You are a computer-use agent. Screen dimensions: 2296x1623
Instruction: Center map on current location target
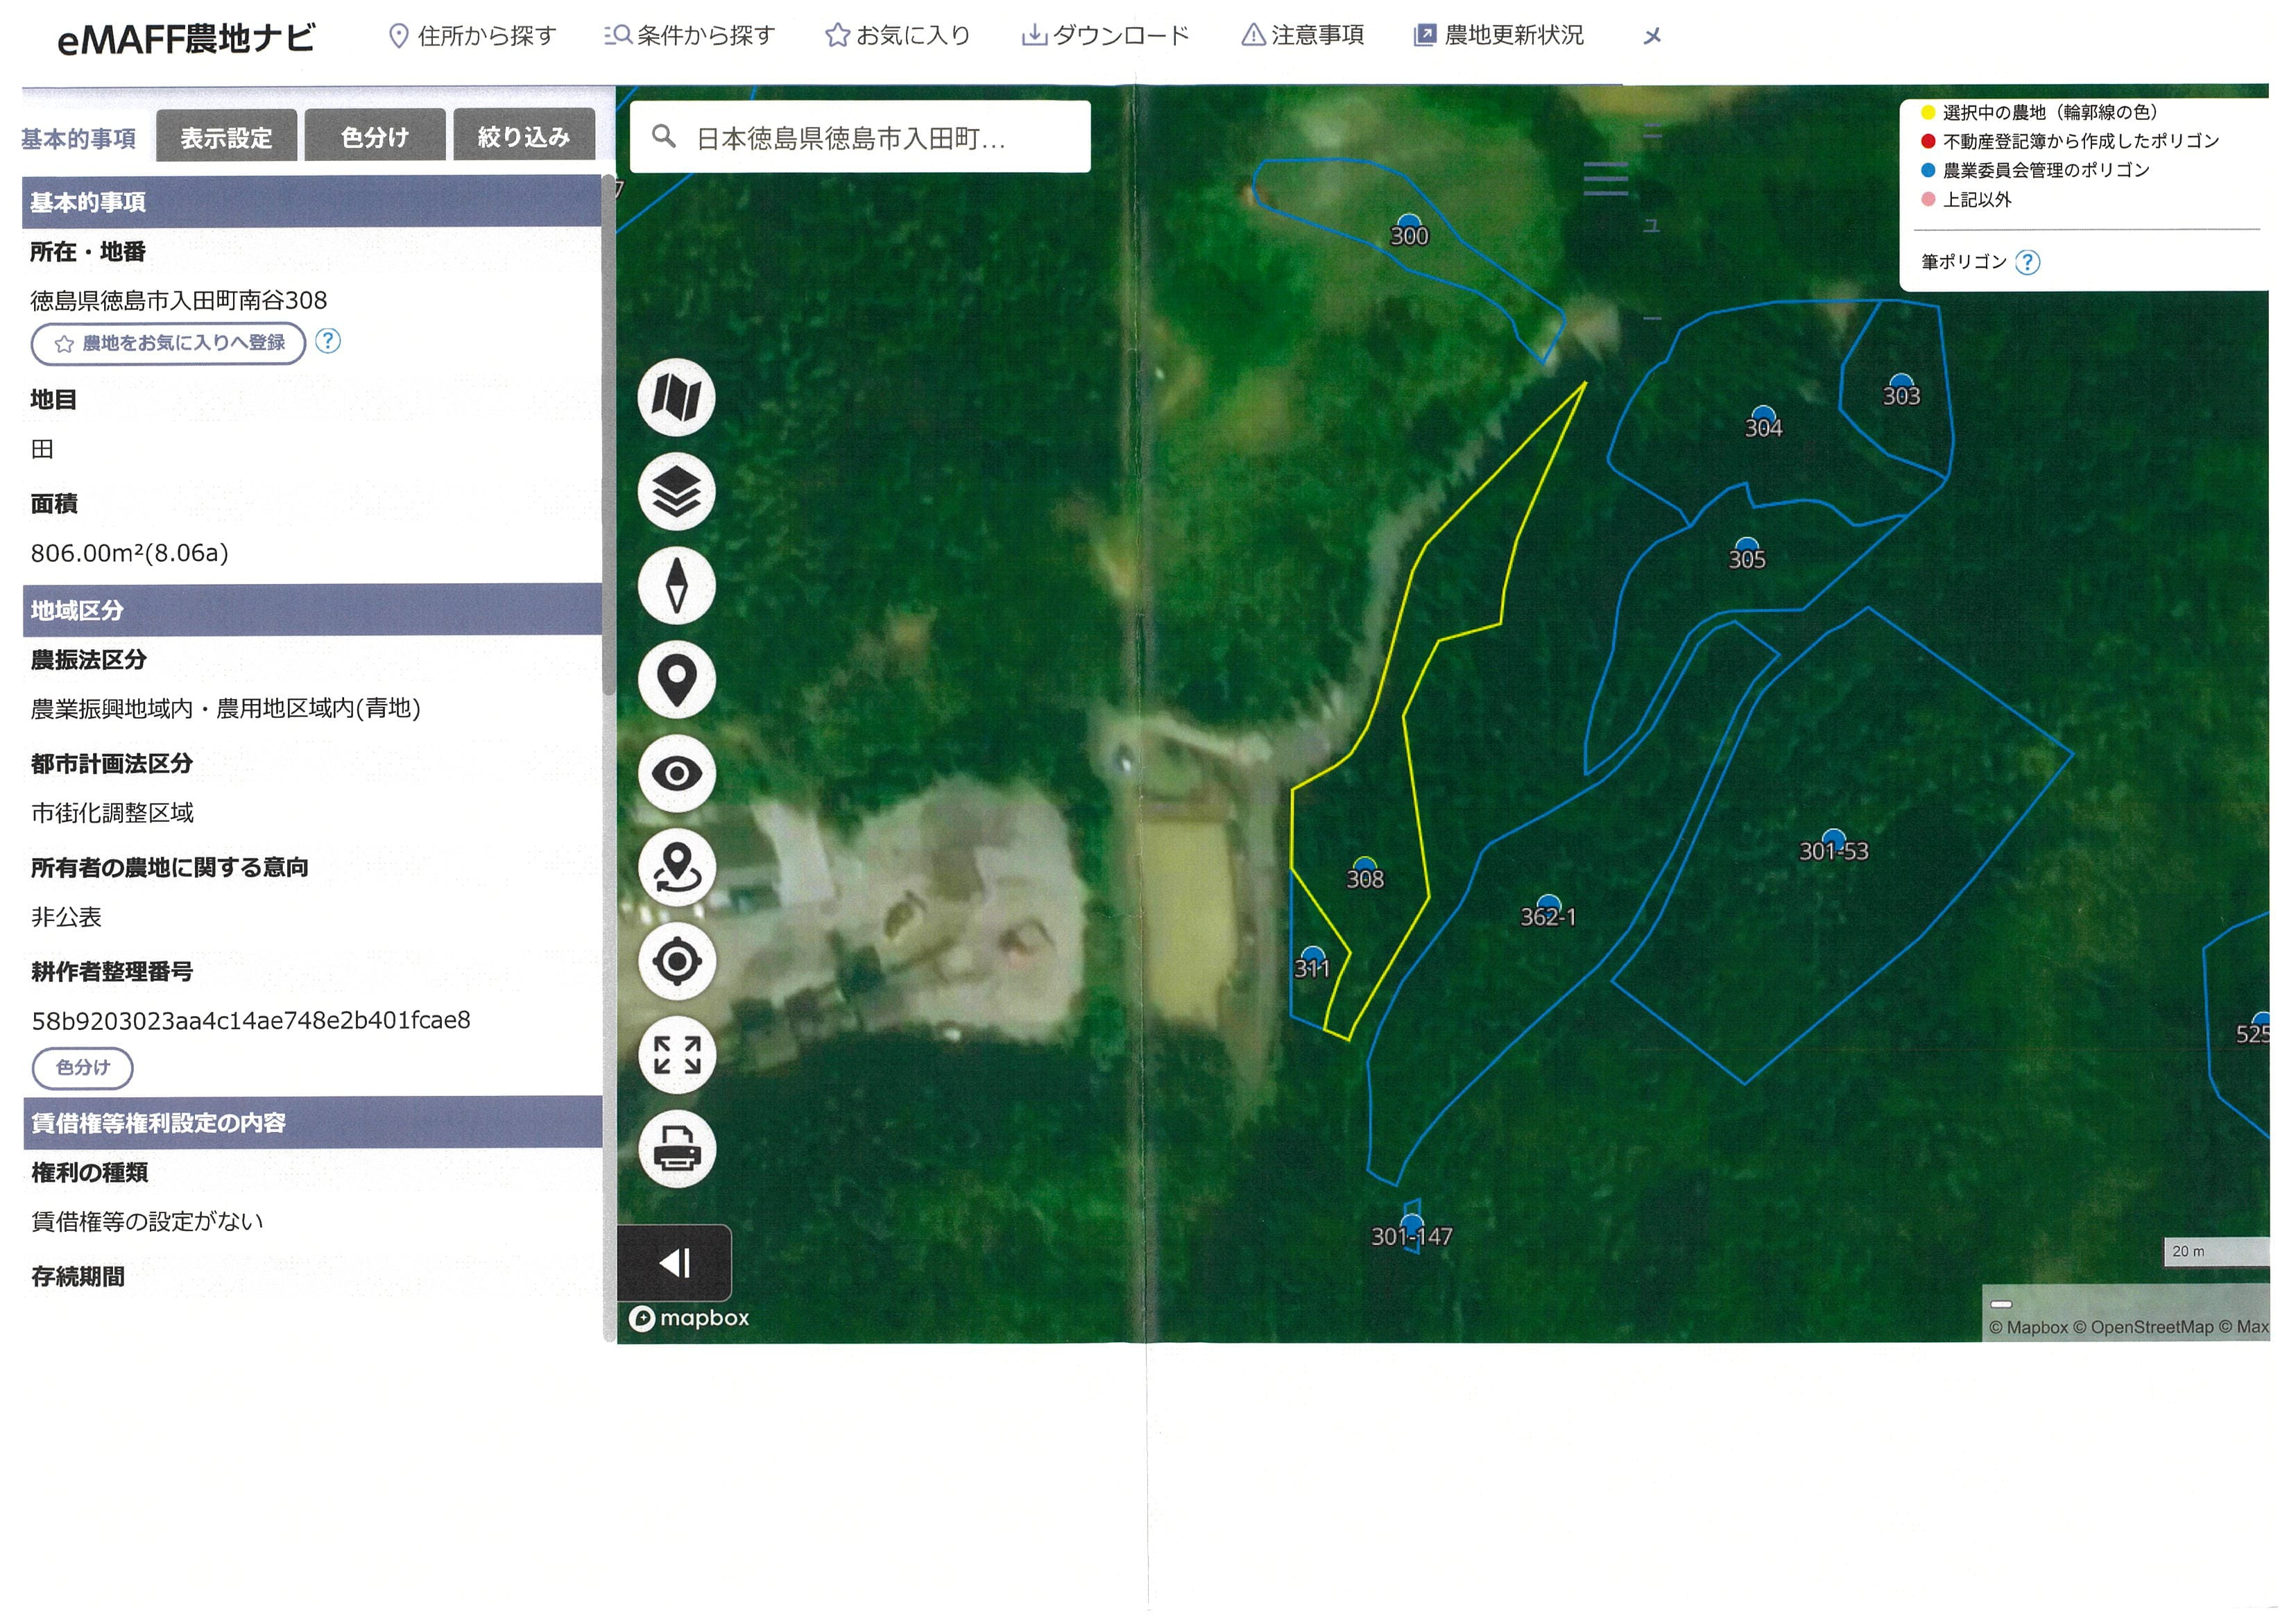click(x=676, y=962)
